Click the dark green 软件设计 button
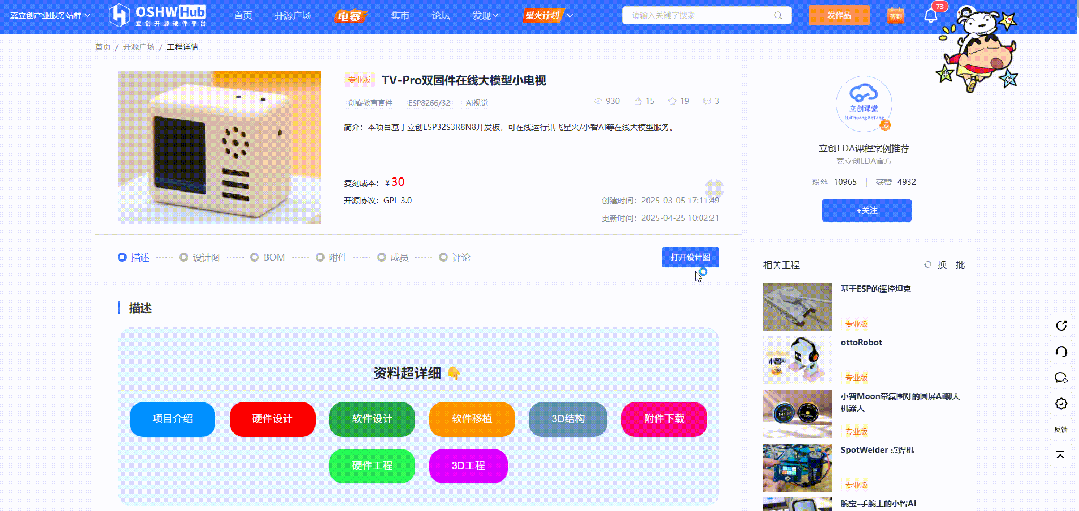Image resolution: width=1079 pixels, height=511 pixels. pyautogui.click(x=372, y=419)
